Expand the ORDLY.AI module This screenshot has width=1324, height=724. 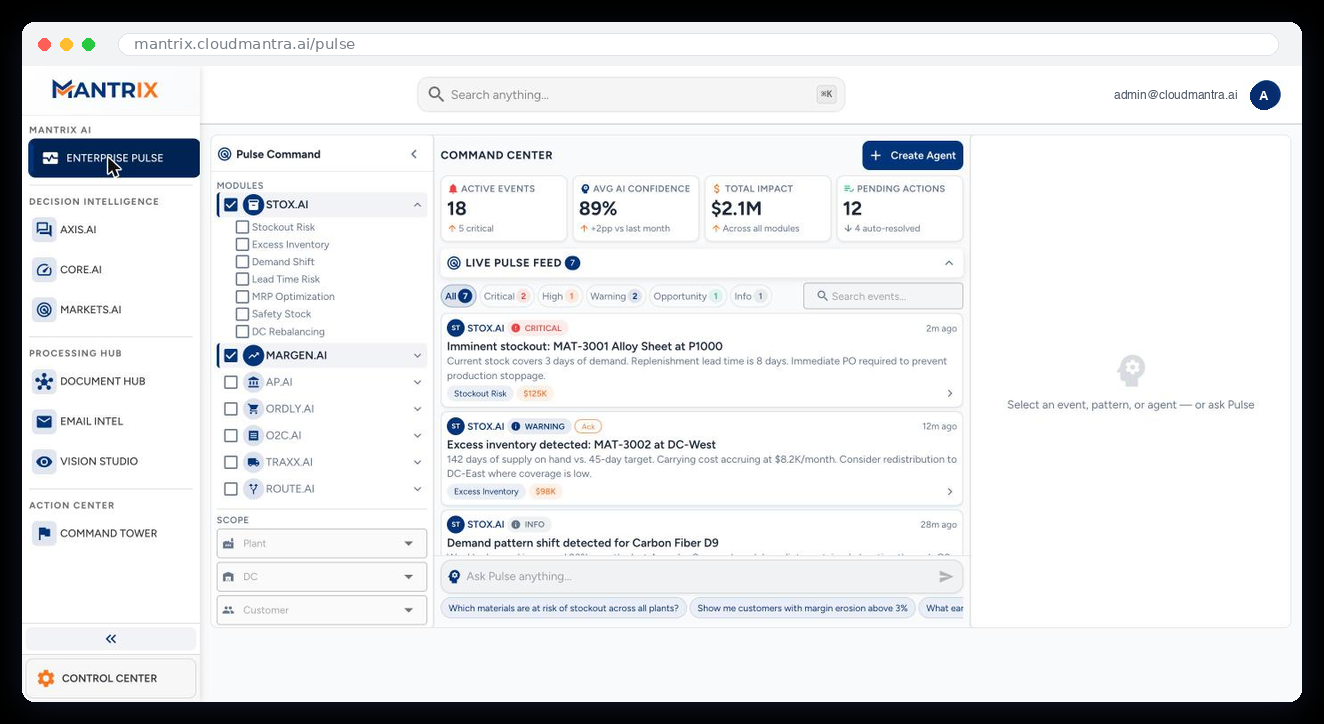coord(417,409)
